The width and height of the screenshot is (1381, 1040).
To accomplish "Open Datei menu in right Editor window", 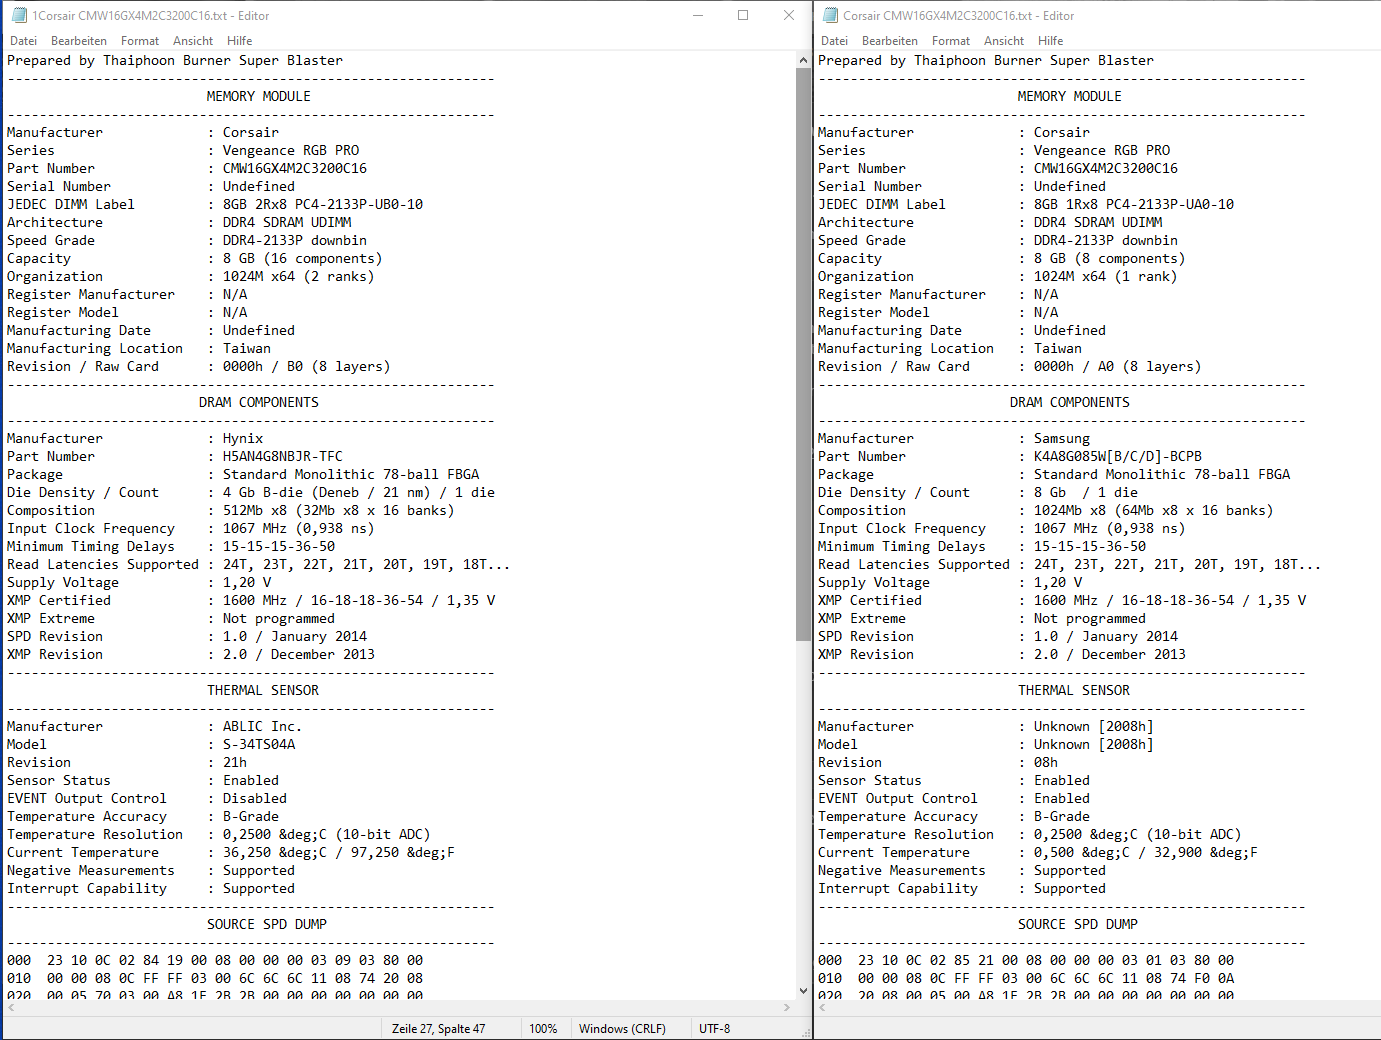I will coord(834,41).
